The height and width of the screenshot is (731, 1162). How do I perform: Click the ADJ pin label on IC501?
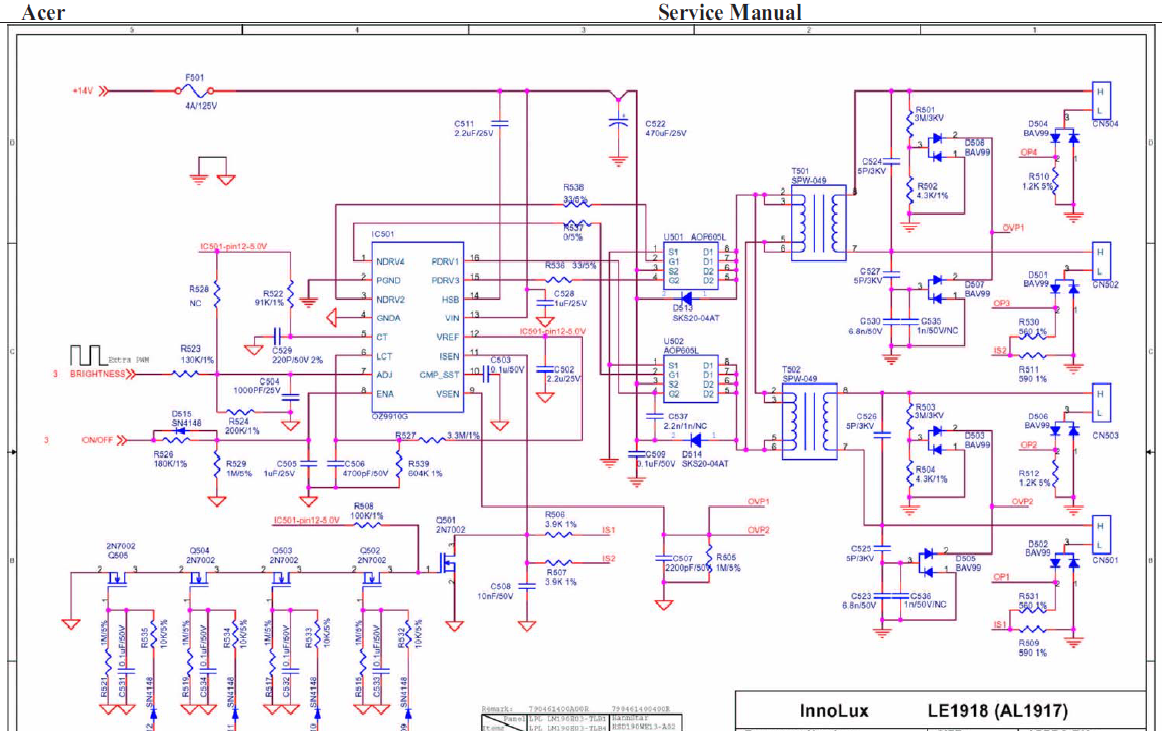coord(384,375)
